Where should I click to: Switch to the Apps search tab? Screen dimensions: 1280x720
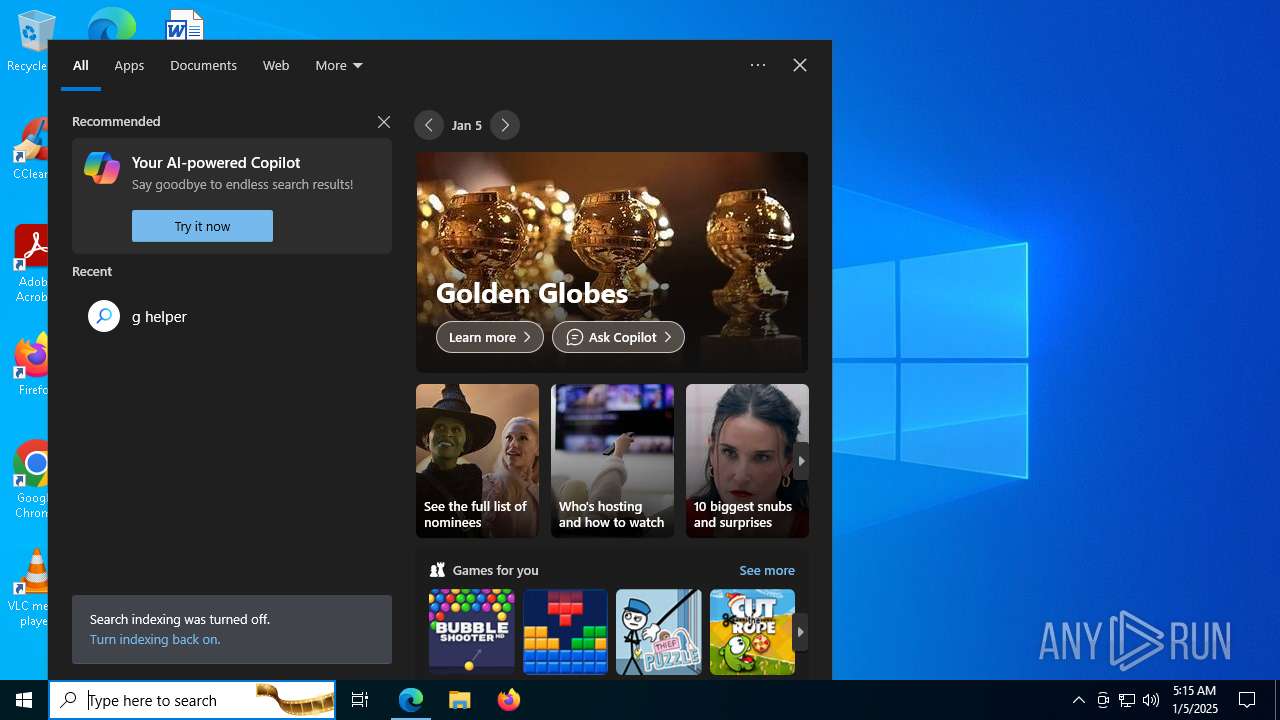[x=129, y=65]
